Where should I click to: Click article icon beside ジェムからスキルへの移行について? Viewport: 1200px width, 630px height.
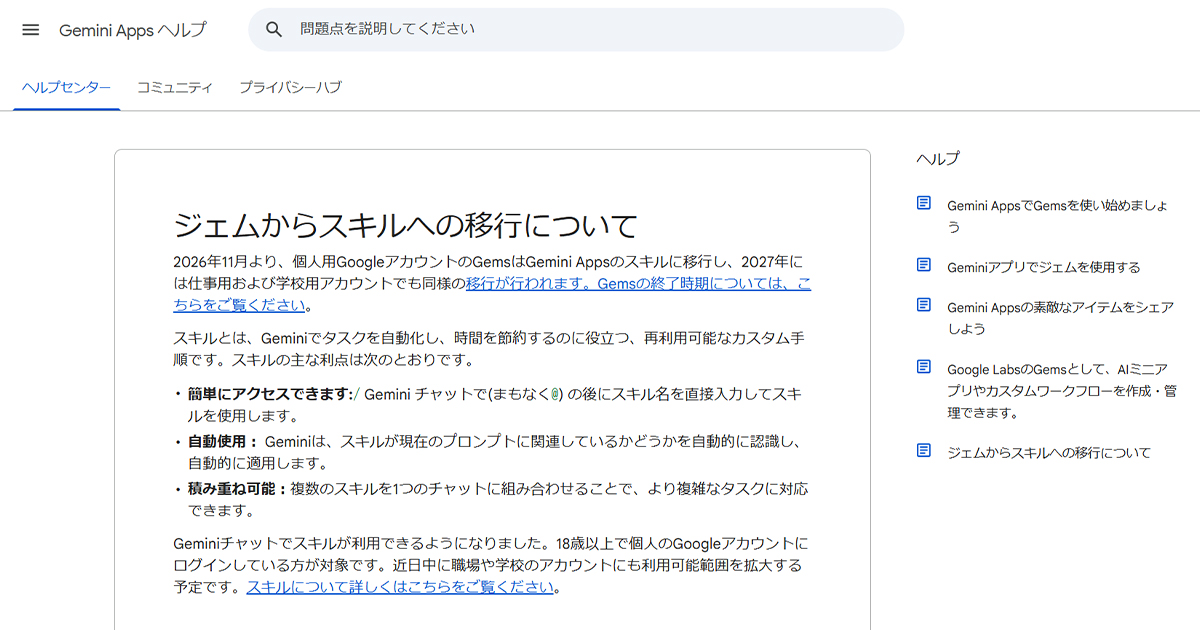[x=924, y=450]
